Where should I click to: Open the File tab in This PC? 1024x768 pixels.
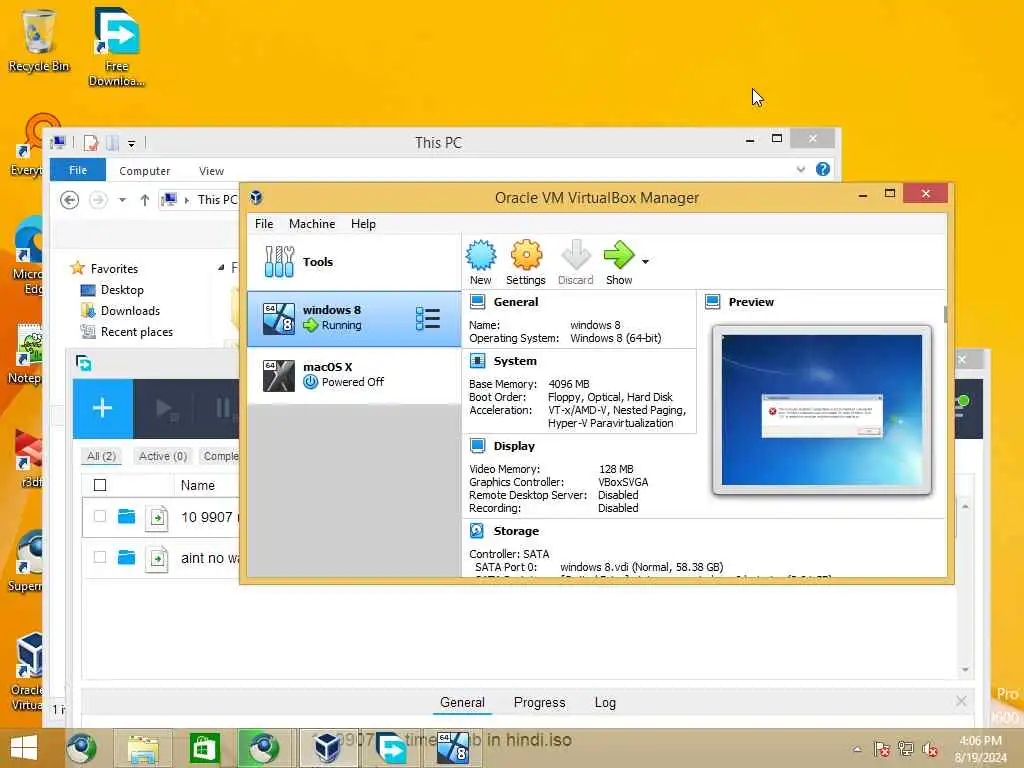click(78, 170)
